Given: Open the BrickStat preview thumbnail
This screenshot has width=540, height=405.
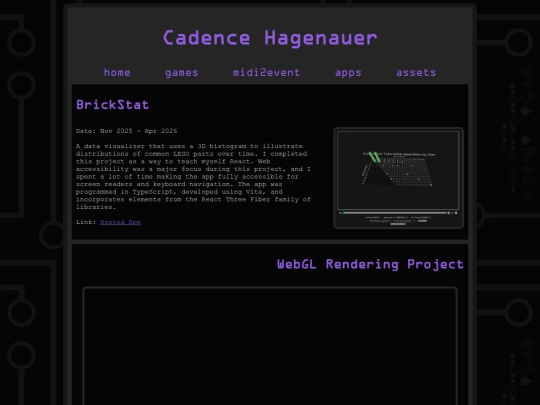Looking at the screenshot, I should [398, 178].
